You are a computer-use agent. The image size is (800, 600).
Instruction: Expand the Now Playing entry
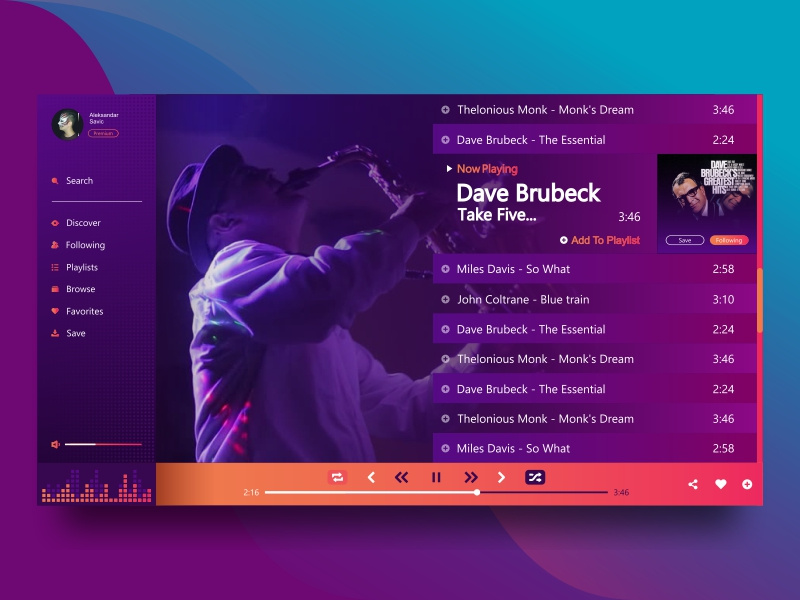(449, 169)
